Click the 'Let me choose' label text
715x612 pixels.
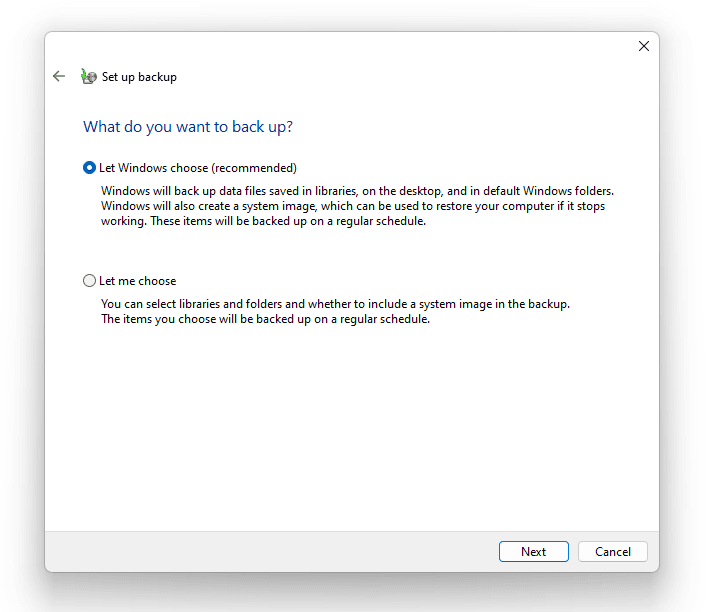tap(137, 281)
